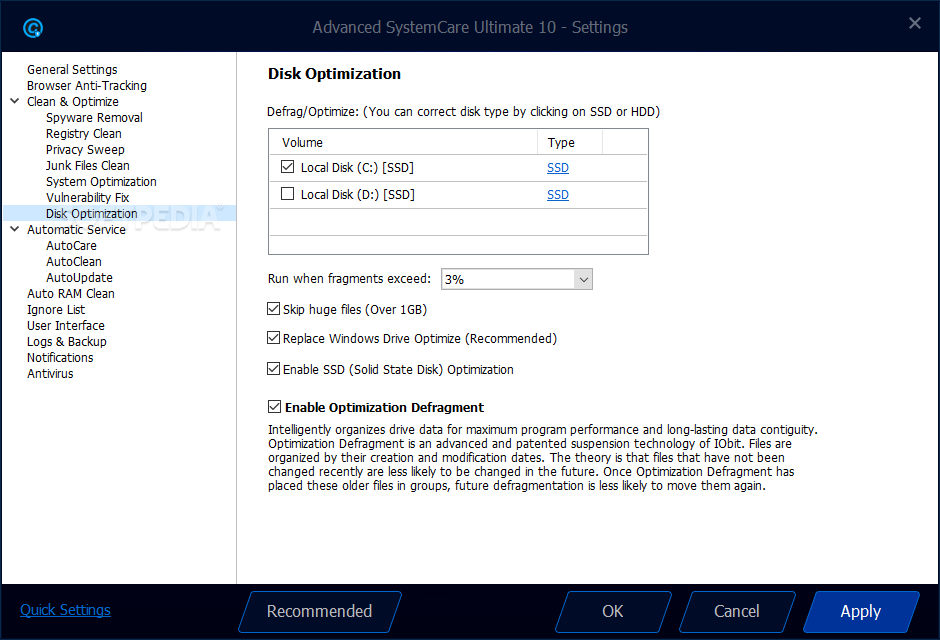Click SSD type link for Local Disk (C:)
940x640 pixels.
(x=558, y=168)
